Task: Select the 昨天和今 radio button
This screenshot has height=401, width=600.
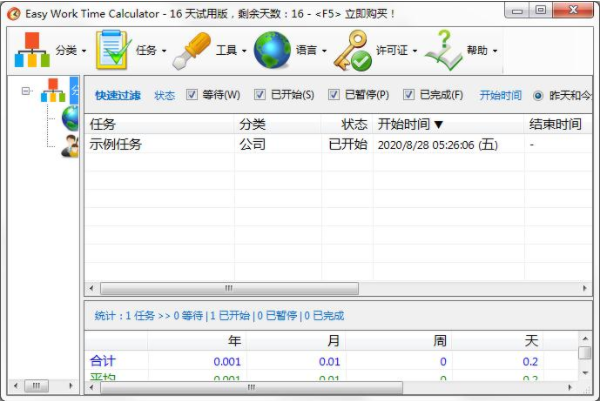Action: (538, 95)
